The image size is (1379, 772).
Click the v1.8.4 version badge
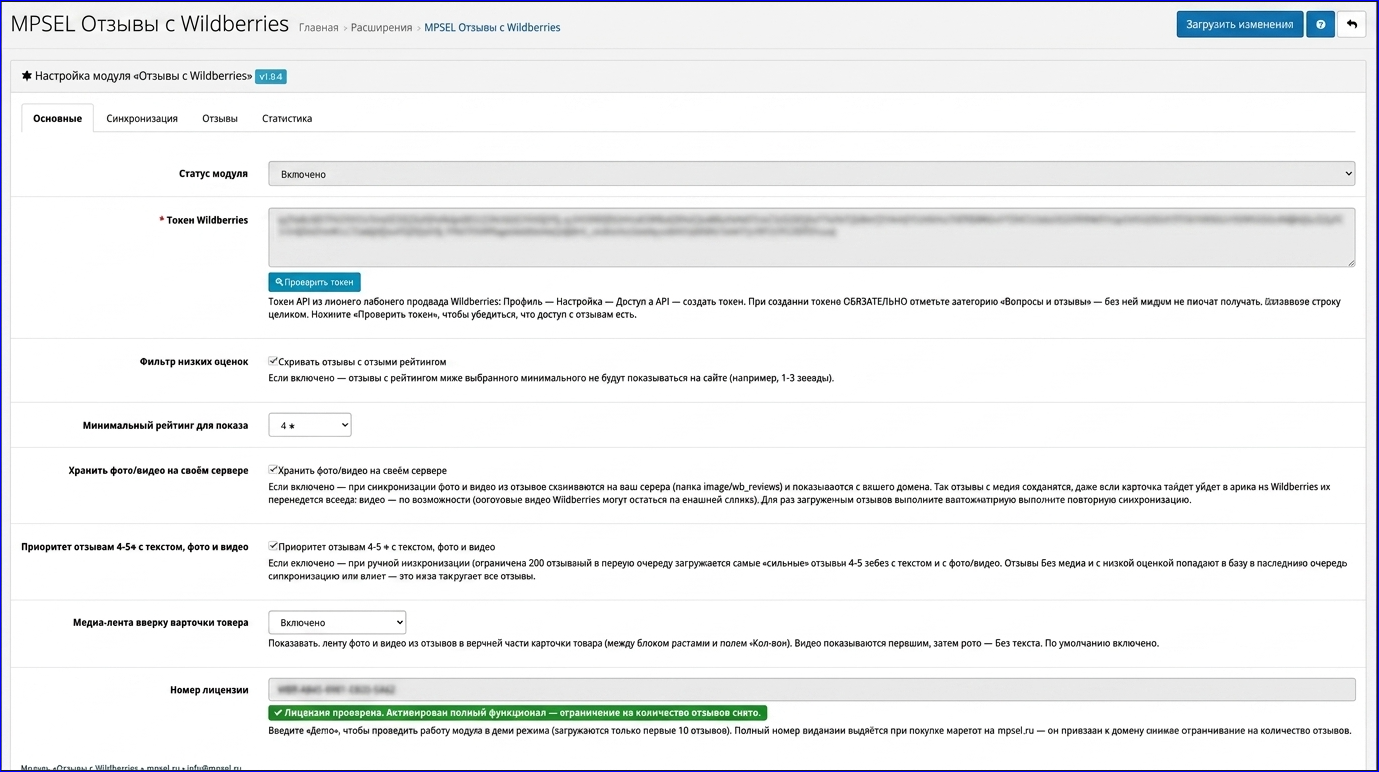tap(271, 76)
